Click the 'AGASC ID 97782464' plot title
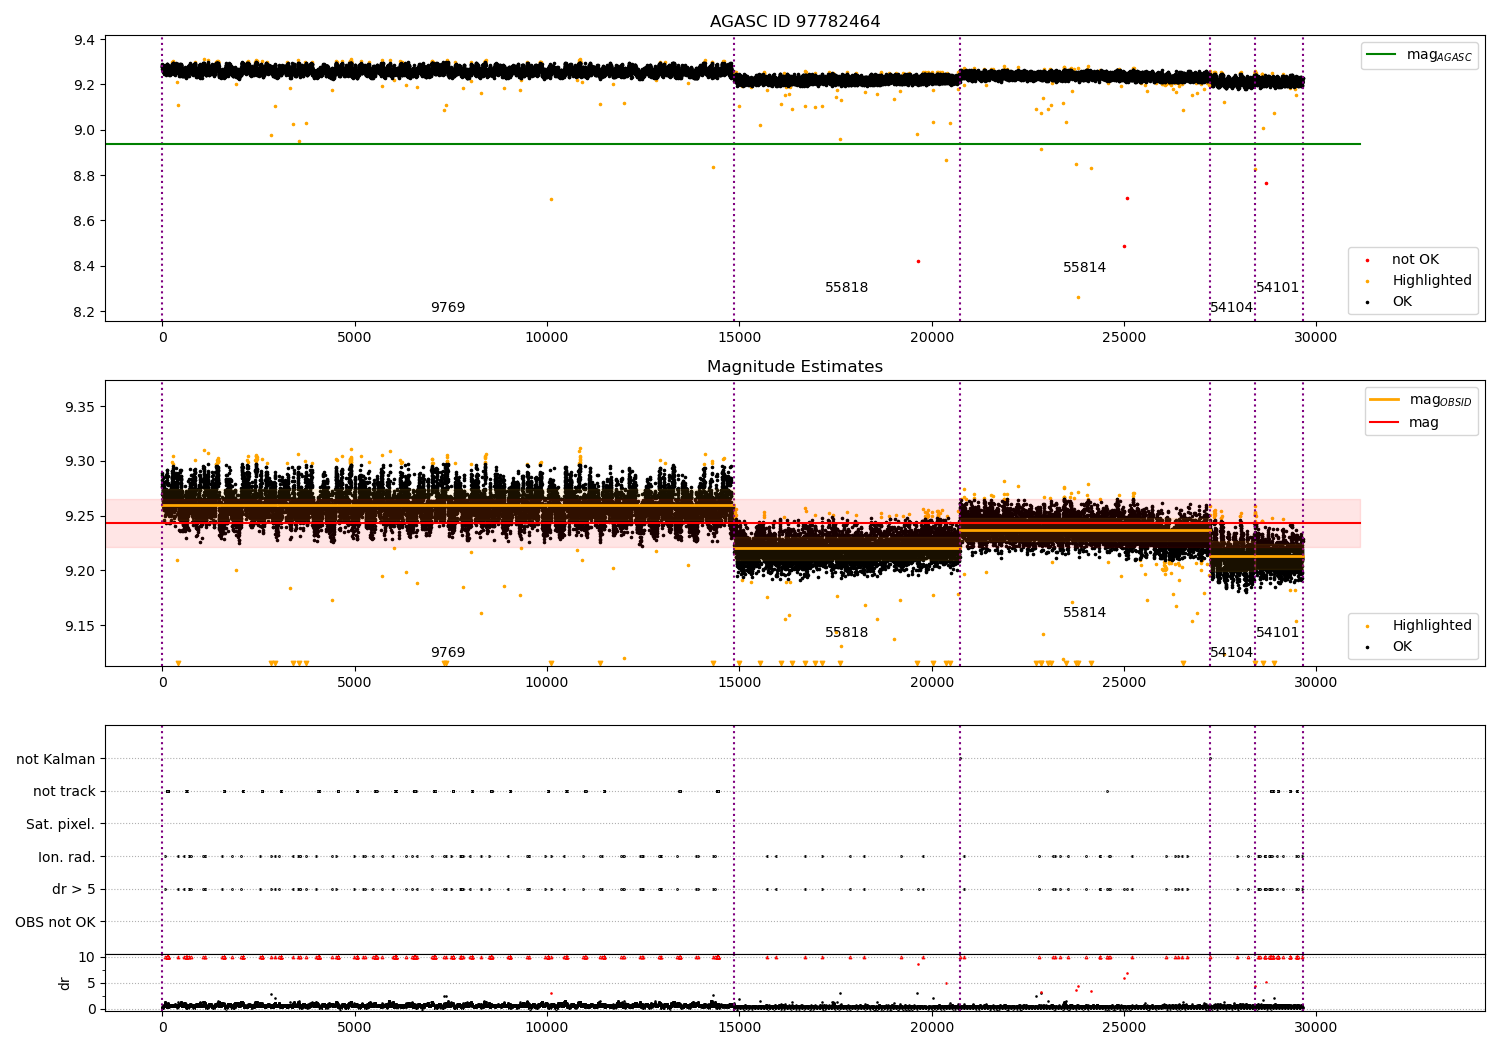The width and height of the screenshot is (1500, 1050). point(795,22)
